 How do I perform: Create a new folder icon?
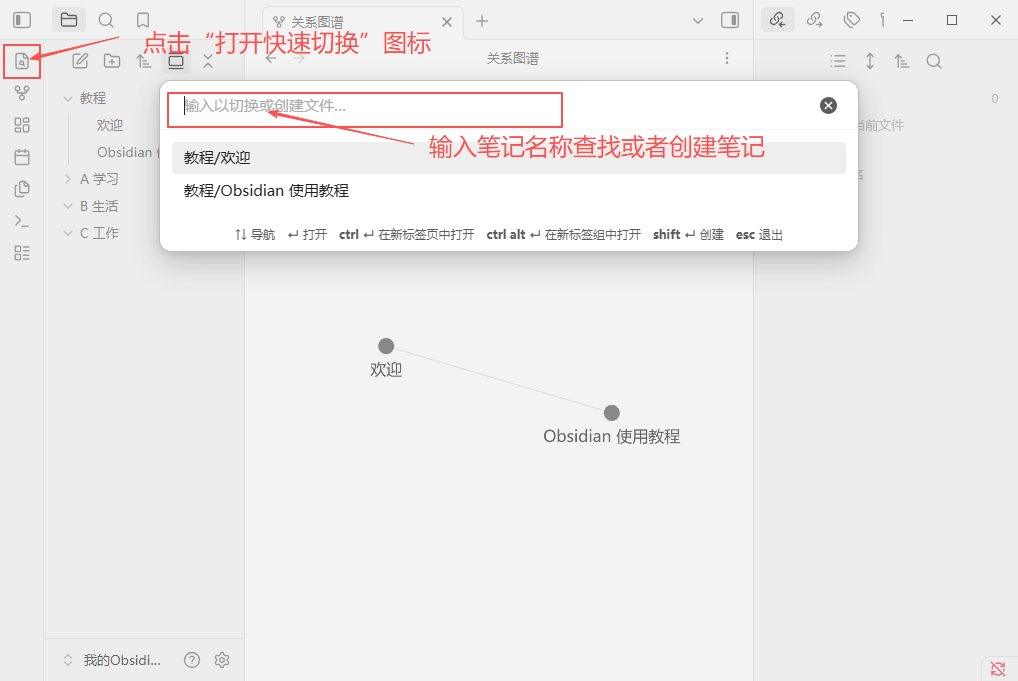tap(112, 61)
